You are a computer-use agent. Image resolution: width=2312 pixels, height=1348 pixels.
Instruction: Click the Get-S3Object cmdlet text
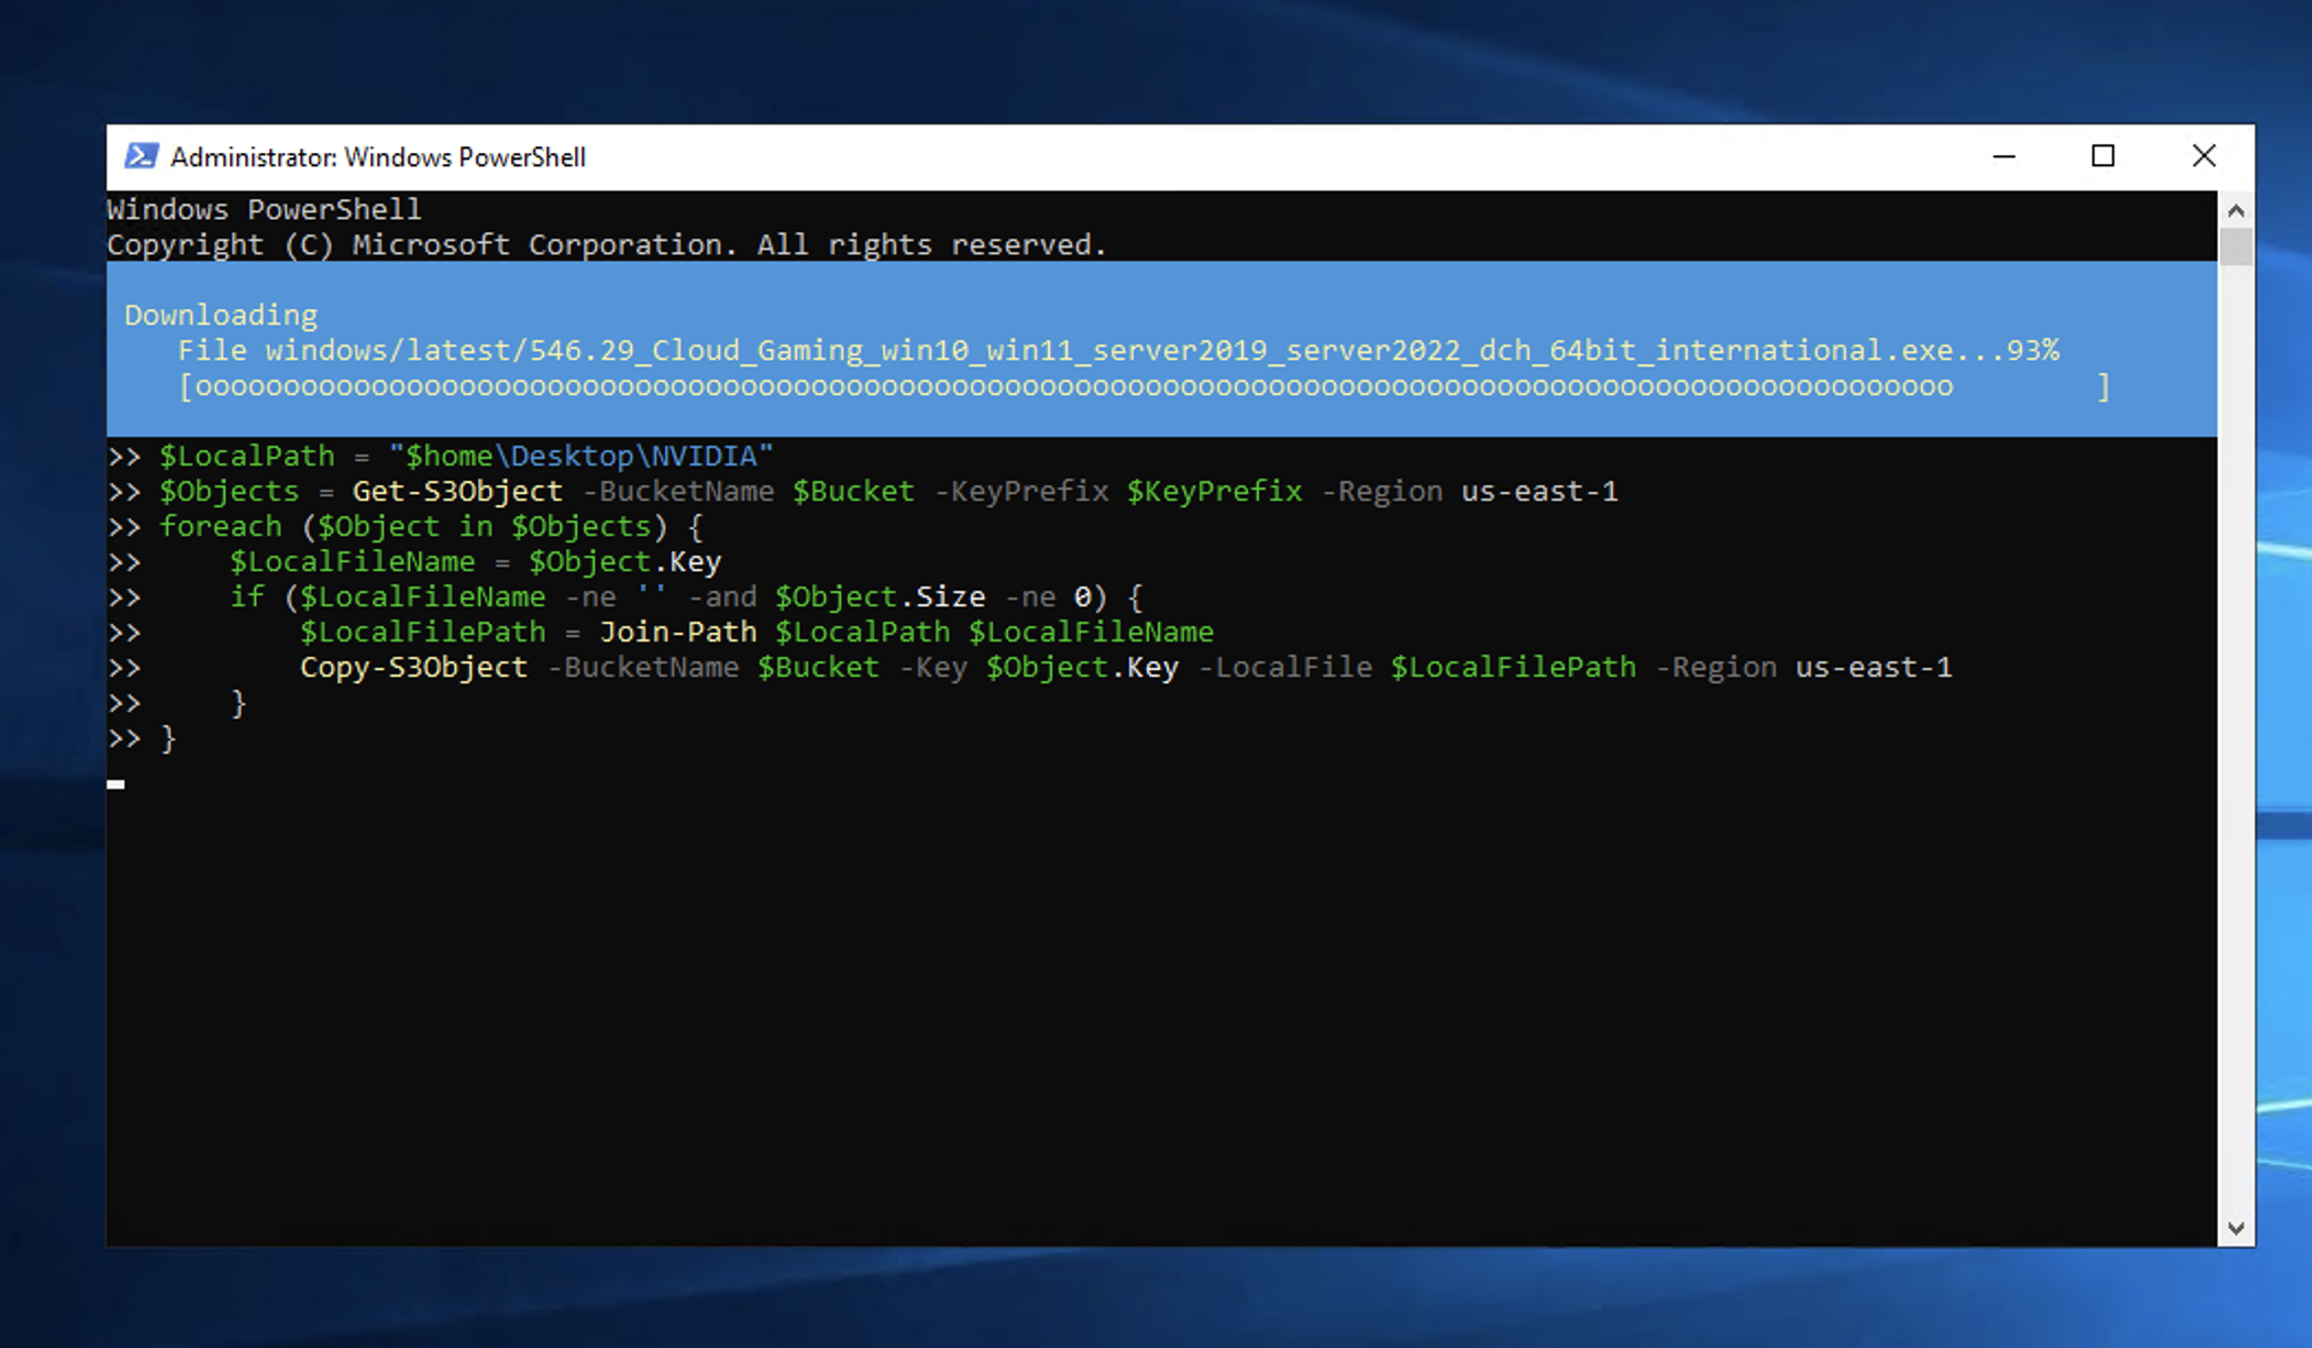pyautogui.click(x=457, y=491)
